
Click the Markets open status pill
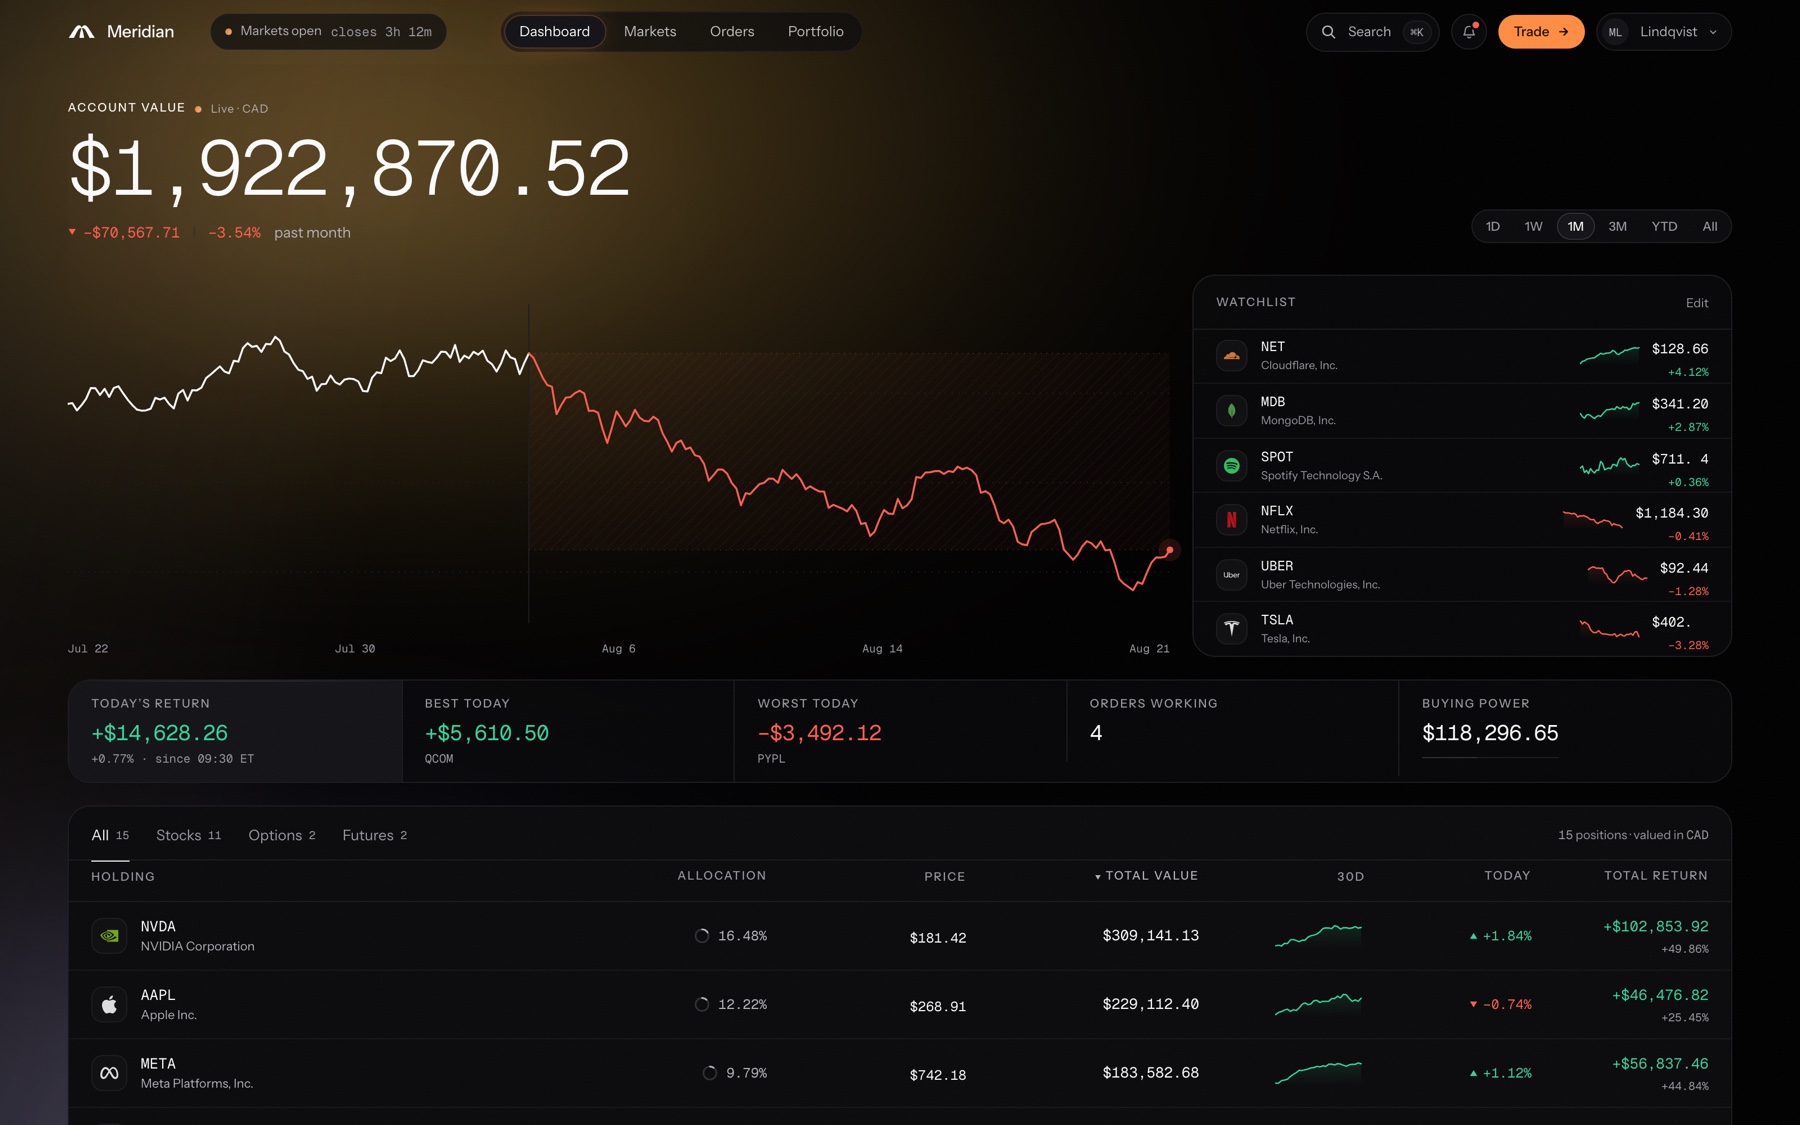[x=328, y=32]
